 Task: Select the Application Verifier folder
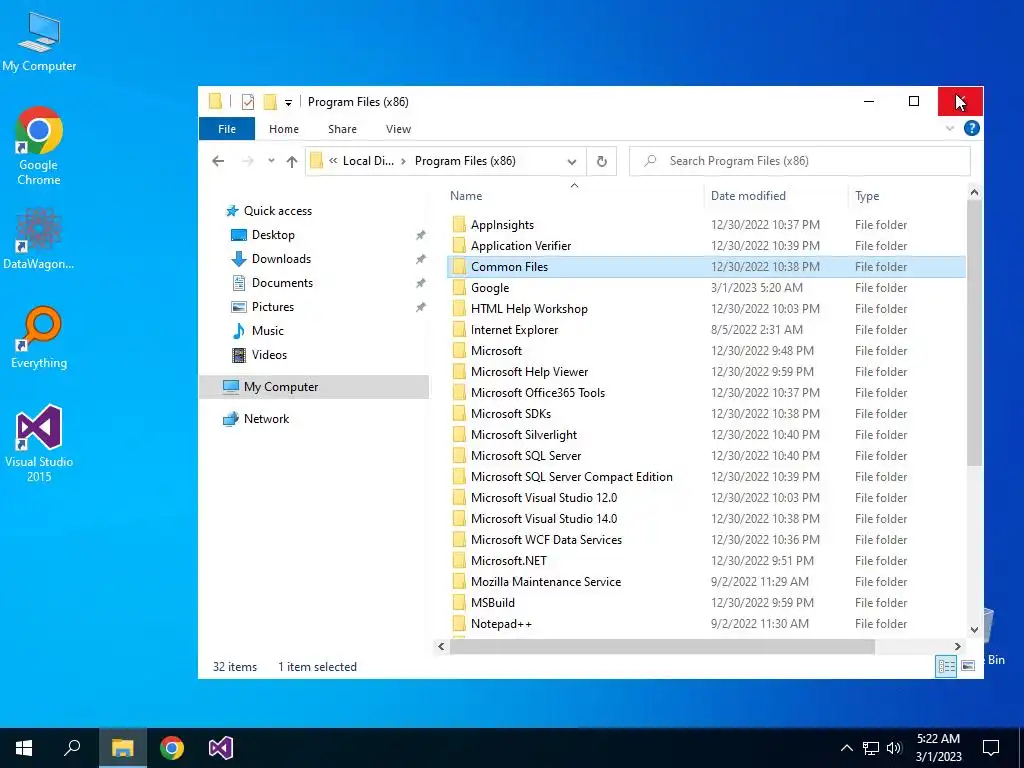click(706, 246)
